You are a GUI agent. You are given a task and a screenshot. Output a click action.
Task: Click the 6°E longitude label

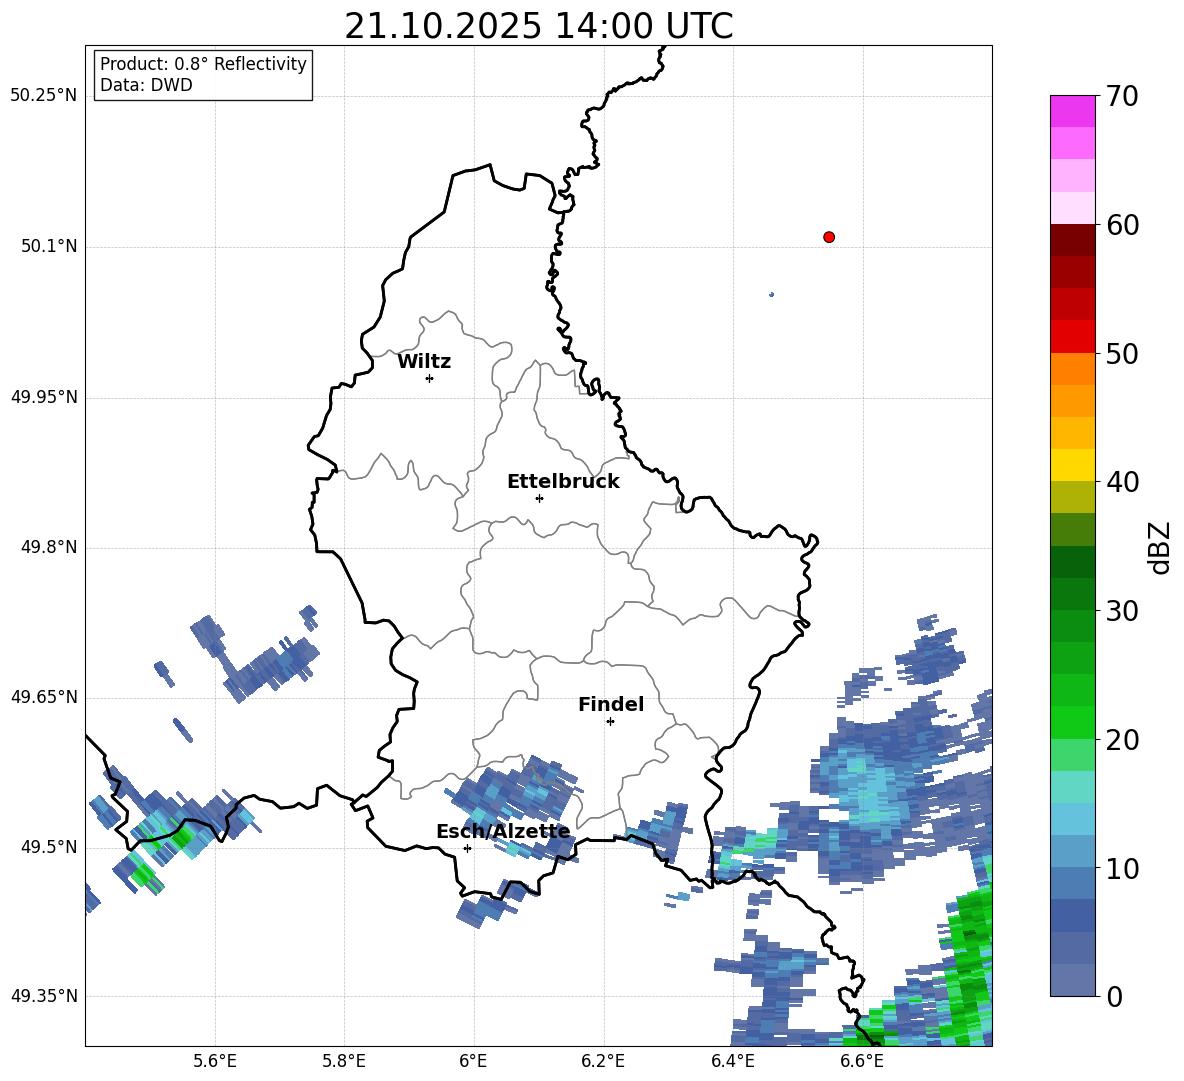click(473, 1061)
